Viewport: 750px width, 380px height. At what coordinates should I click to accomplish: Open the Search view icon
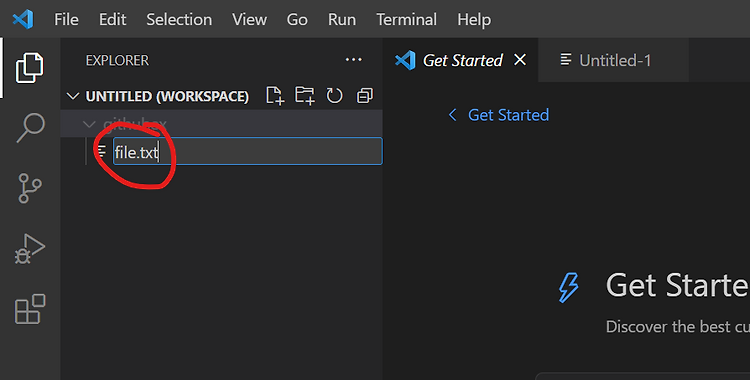coord(31,128)
